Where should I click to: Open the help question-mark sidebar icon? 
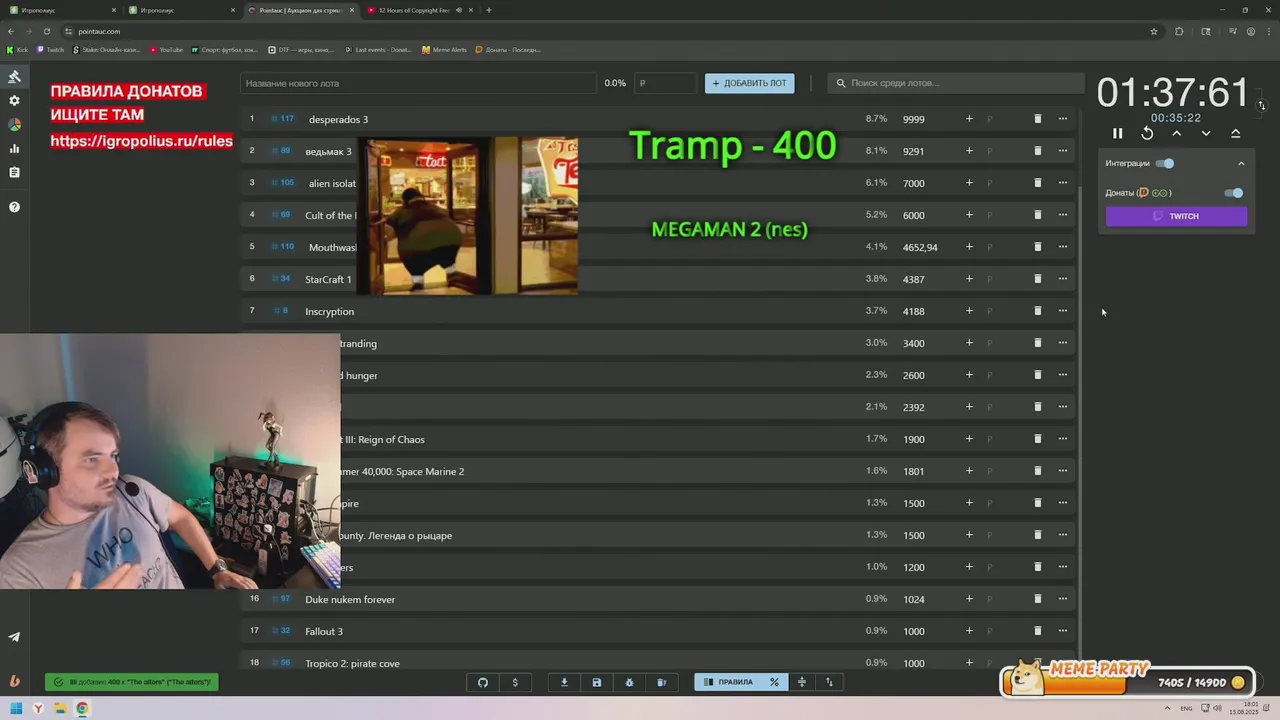click(14, 207)
